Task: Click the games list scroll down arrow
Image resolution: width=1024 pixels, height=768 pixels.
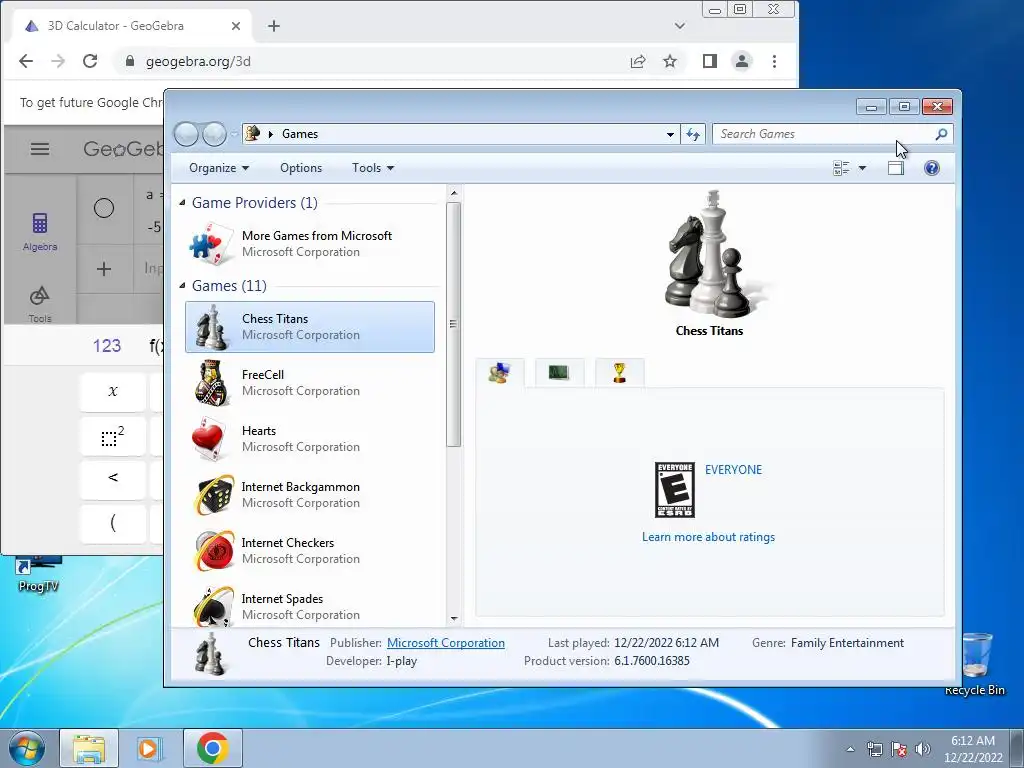Action: pyautogui.click(x=454, y=618)
